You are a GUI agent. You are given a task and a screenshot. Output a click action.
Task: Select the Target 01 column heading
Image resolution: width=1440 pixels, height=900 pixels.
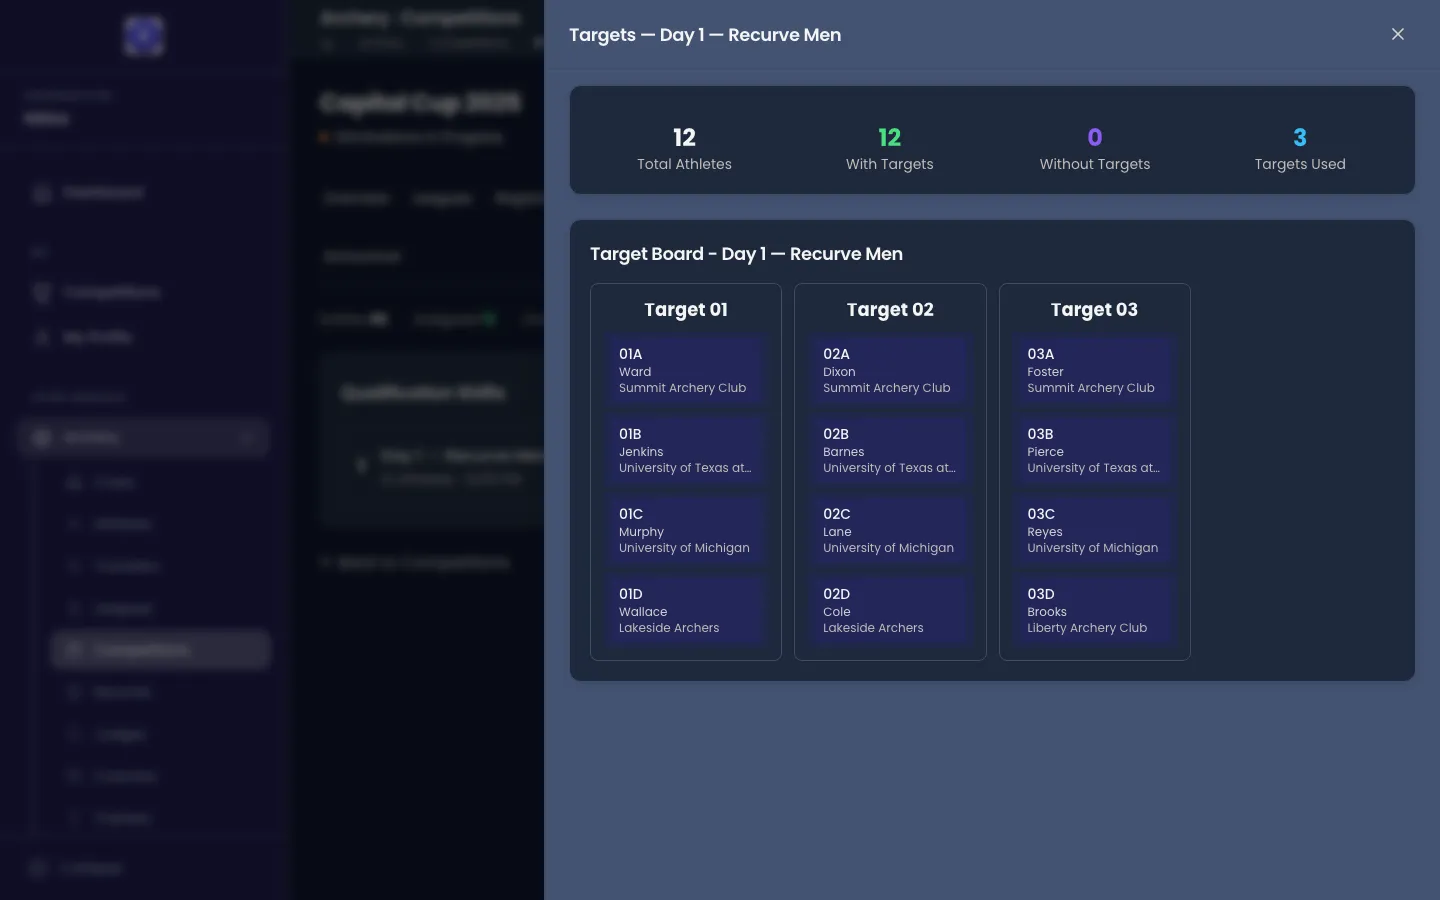(x=686, y=310)
